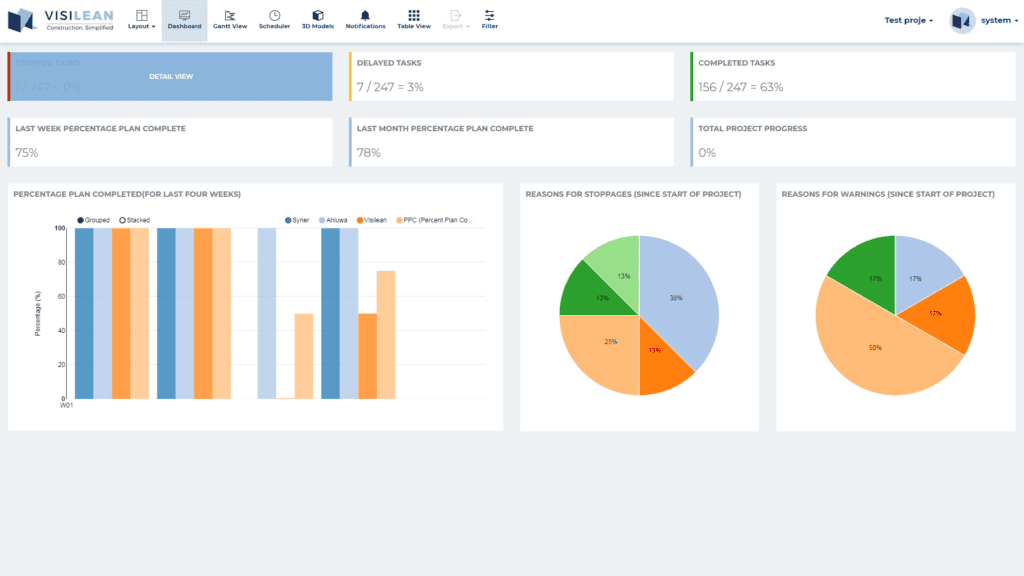
Task: Open the Completed Tasks card
Action: [x=853, y=76]
